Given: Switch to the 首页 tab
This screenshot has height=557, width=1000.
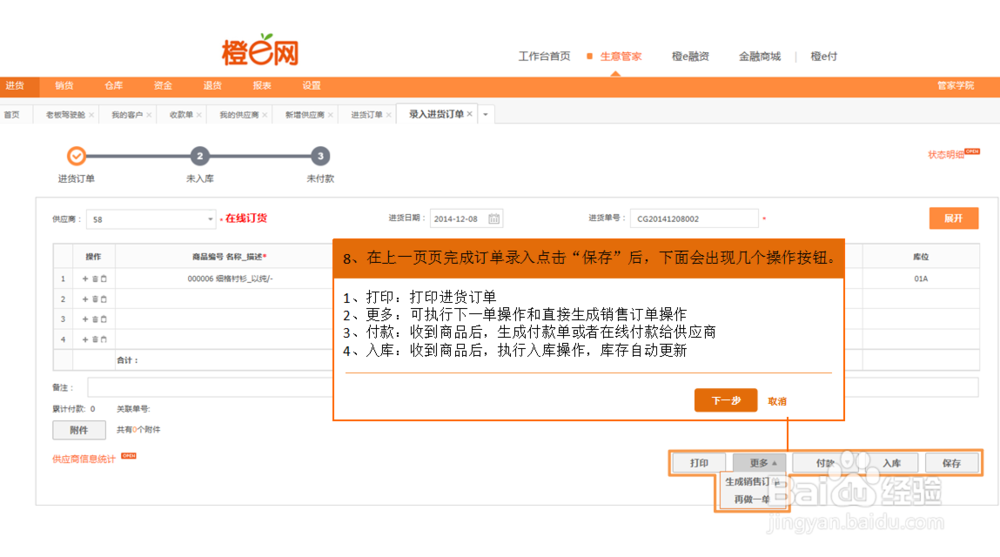Looking at the screenshot, I should click(x=11, y=115).
